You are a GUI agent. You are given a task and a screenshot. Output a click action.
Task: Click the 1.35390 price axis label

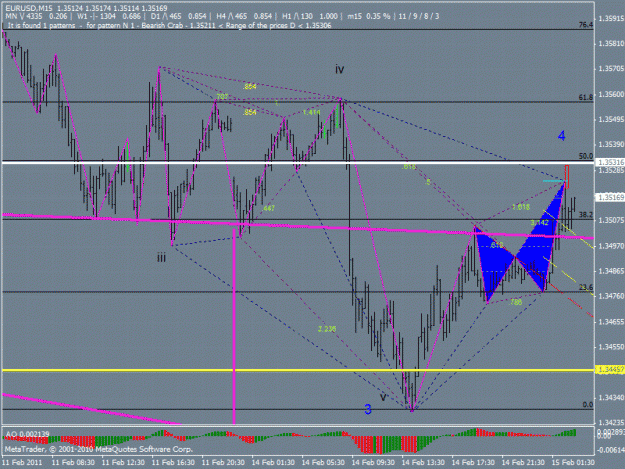(x=611, y=144)
